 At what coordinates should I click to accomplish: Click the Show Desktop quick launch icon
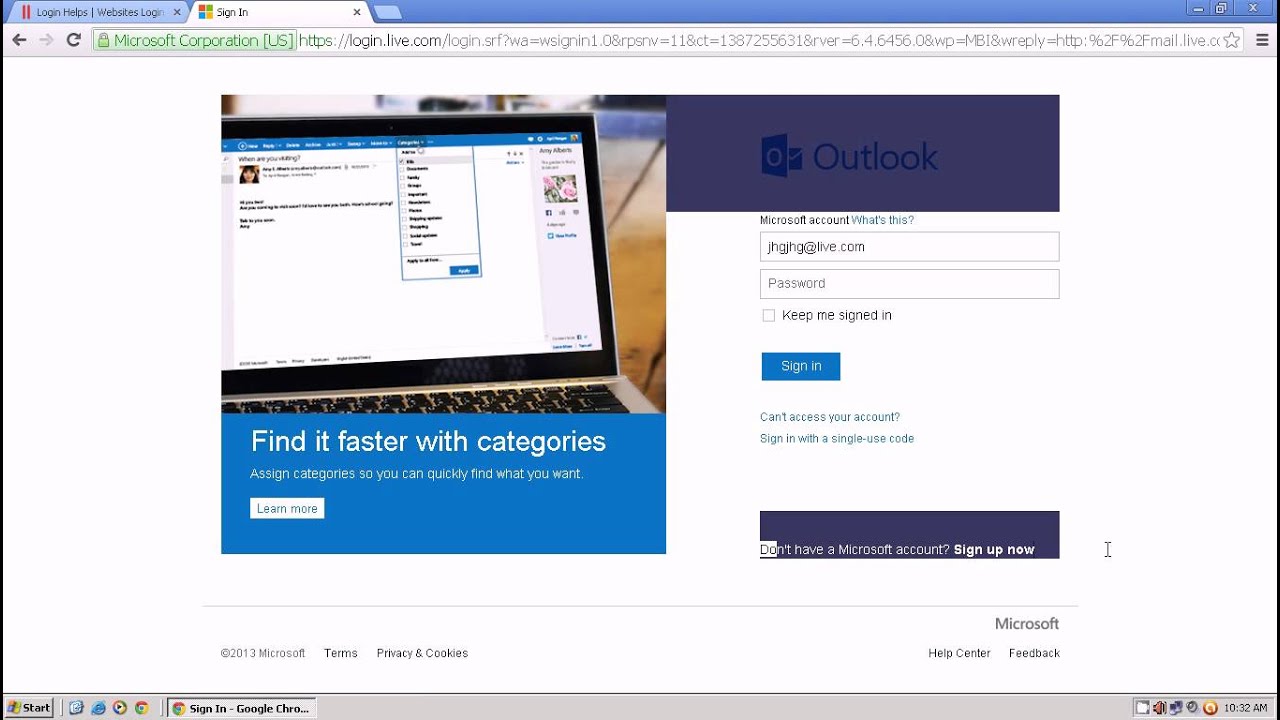(x=76, y=708)
